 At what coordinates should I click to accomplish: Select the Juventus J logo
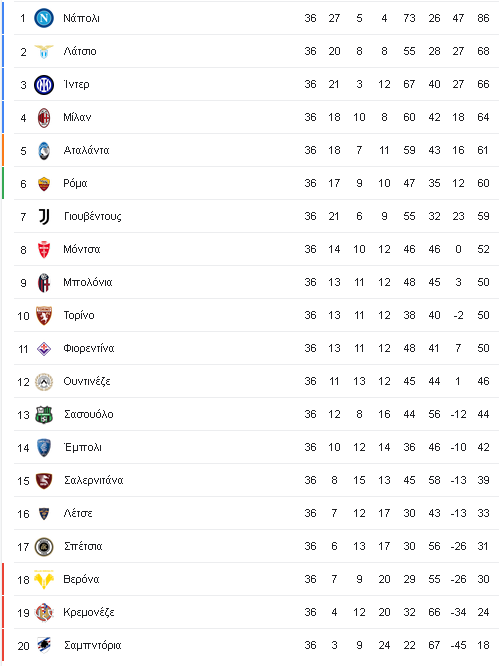coord(44,217)
